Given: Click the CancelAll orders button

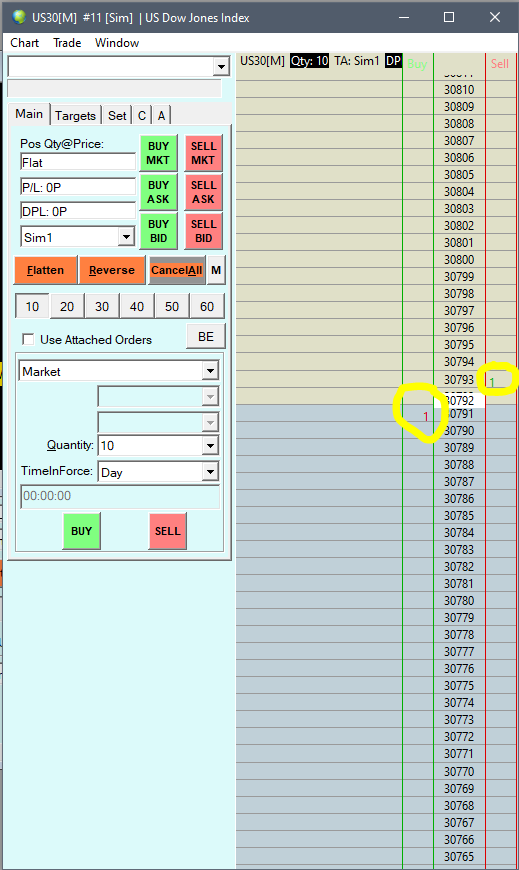Looking at the screenshot, I should point(177,270).
